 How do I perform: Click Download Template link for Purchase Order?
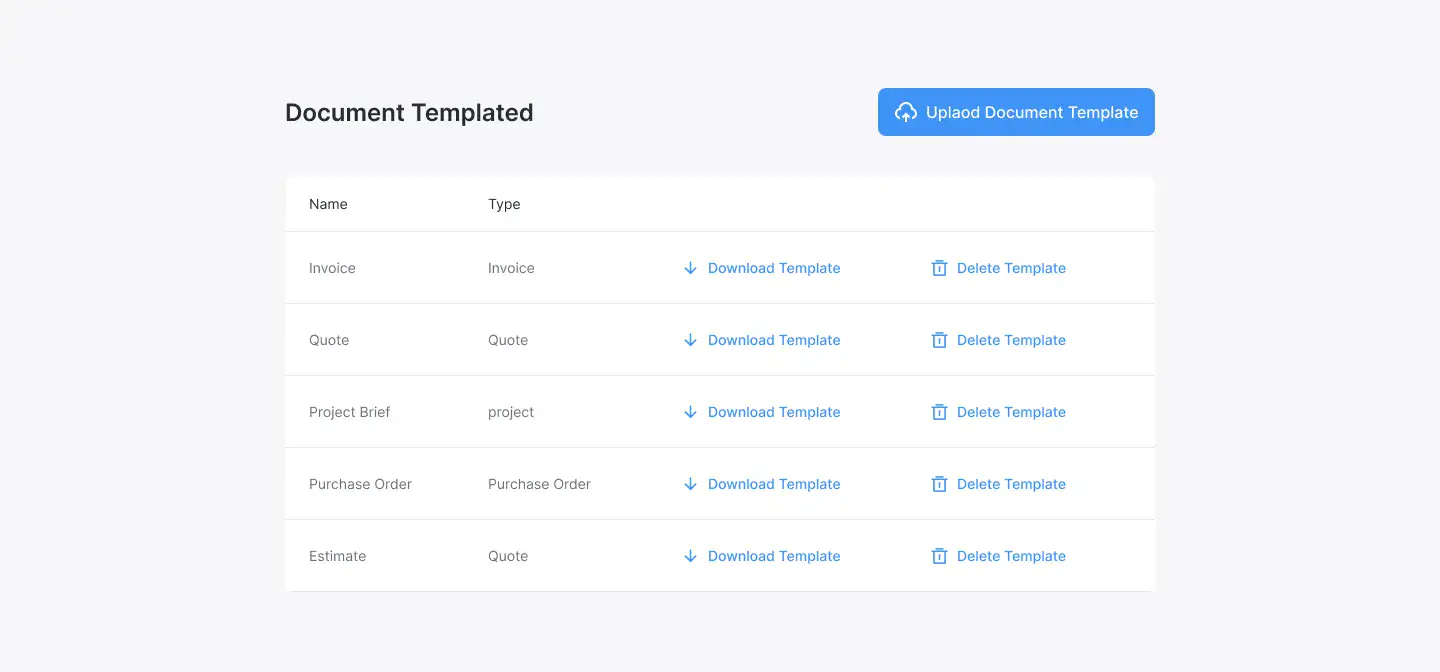pyautogui.click(x=774, y=484)
